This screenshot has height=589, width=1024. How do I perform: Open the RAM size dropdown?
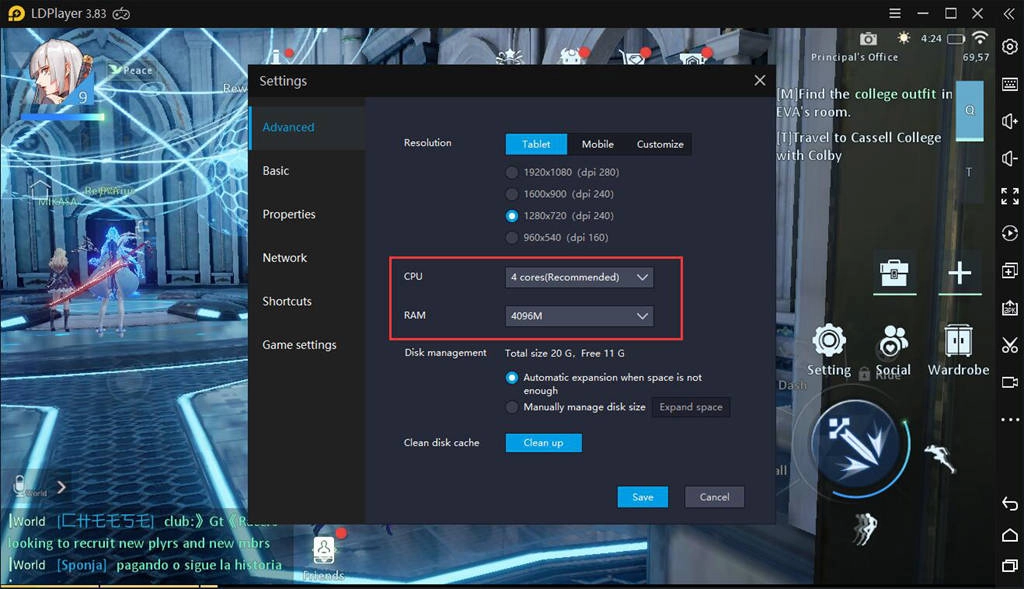(579, 315)
